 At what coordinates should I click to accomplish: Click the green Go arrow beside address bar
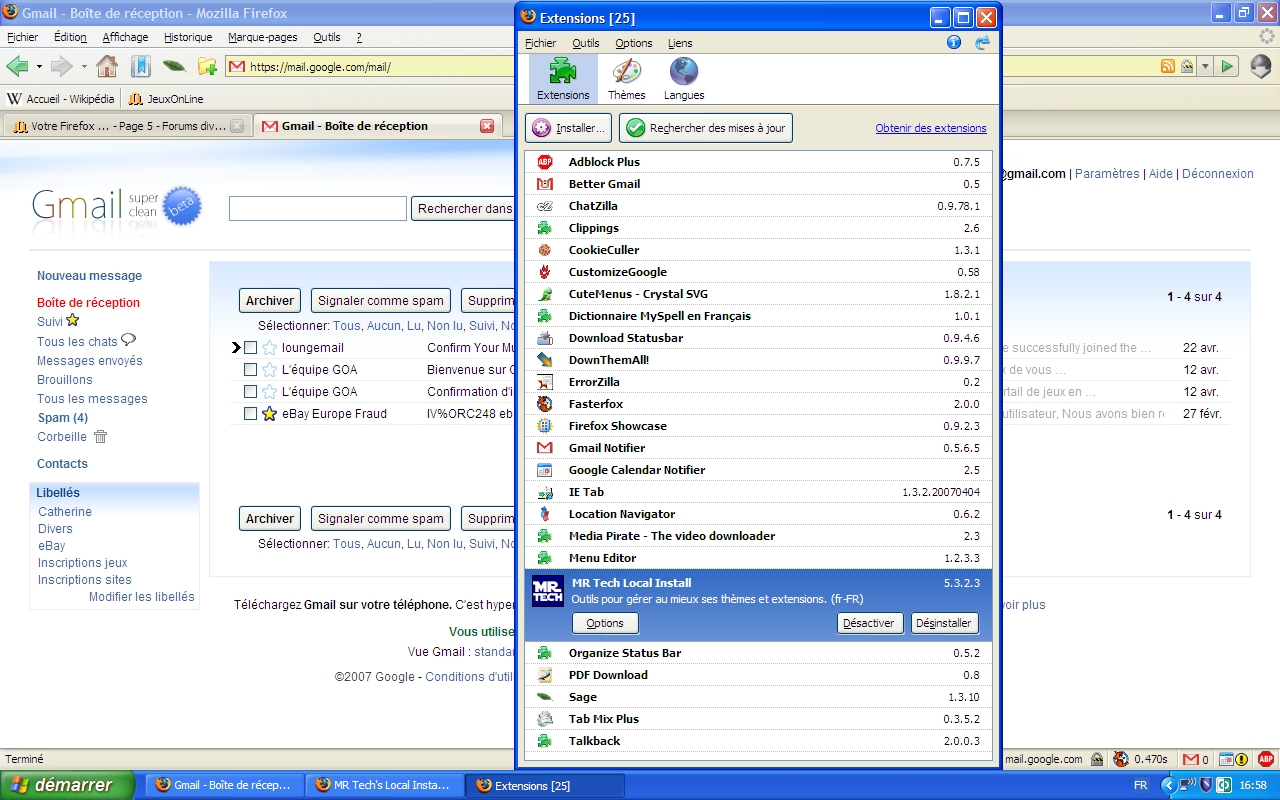(x=1229, y=67)
